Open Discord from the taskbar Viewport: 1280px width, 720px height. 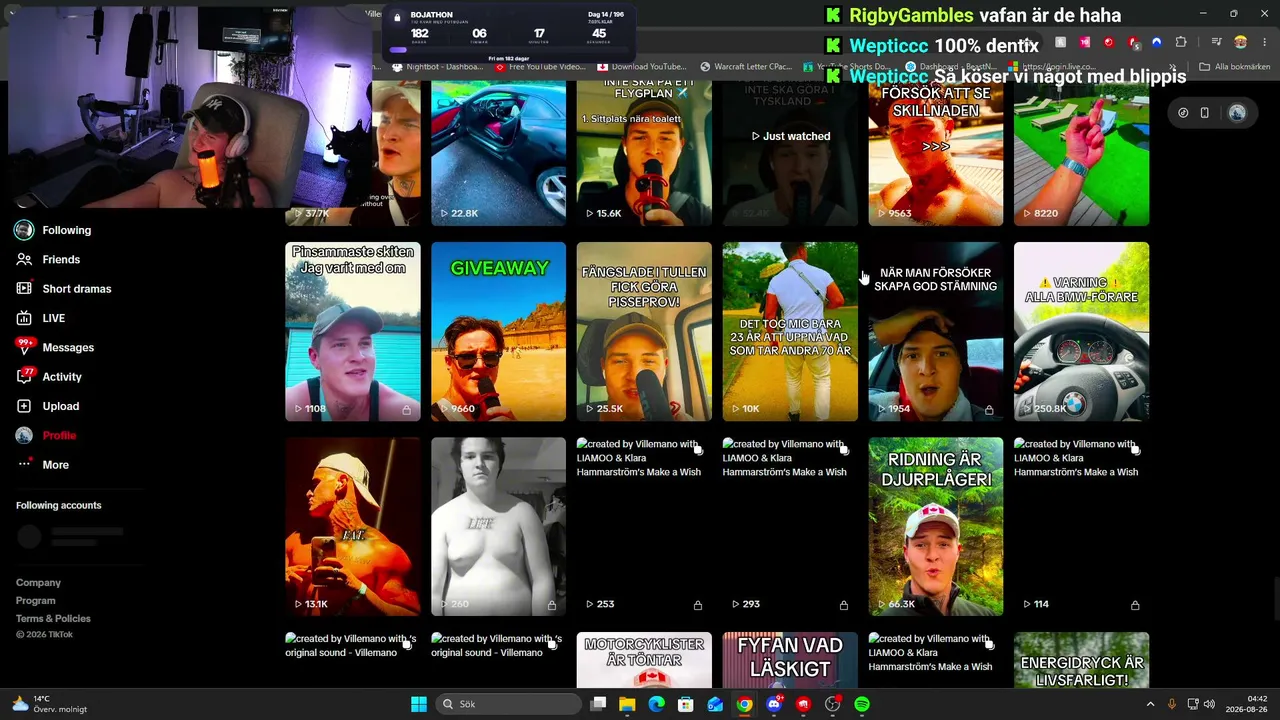tap(774, 704)
